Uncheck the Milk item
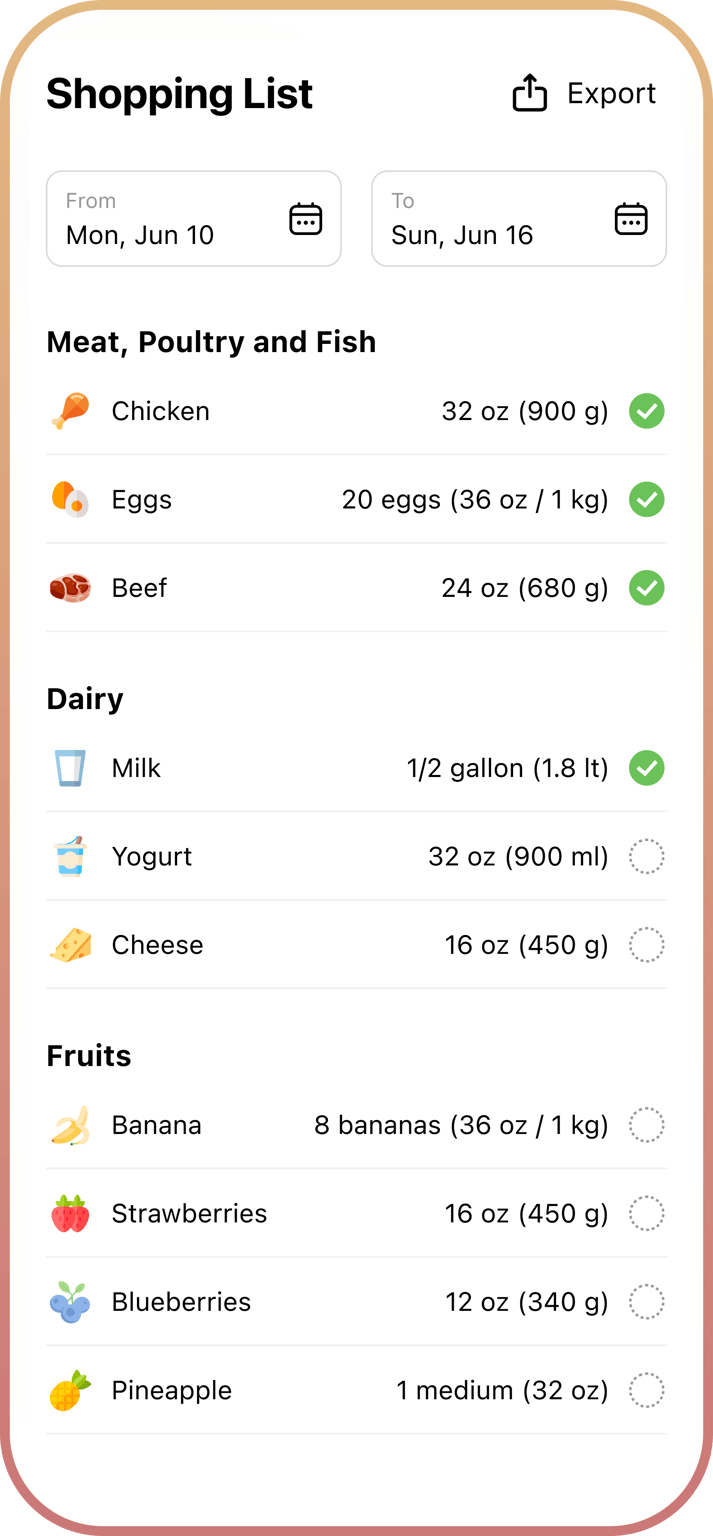This screenshot has width=713, height=1536. click(x=646, y=768)
